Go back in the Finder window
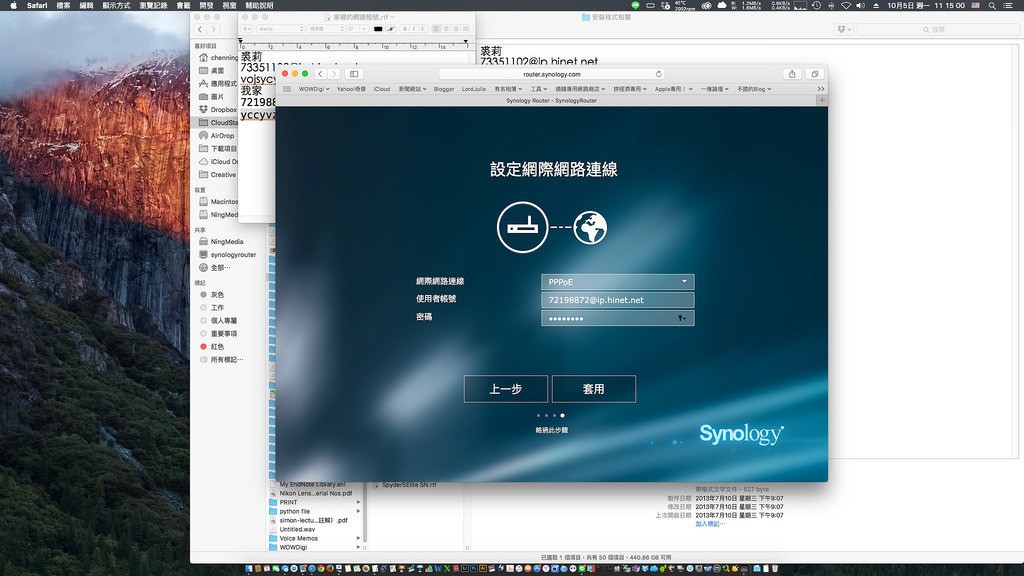Screen dimensions: 1024x576 pyautogui.click(x=200, y=29)
